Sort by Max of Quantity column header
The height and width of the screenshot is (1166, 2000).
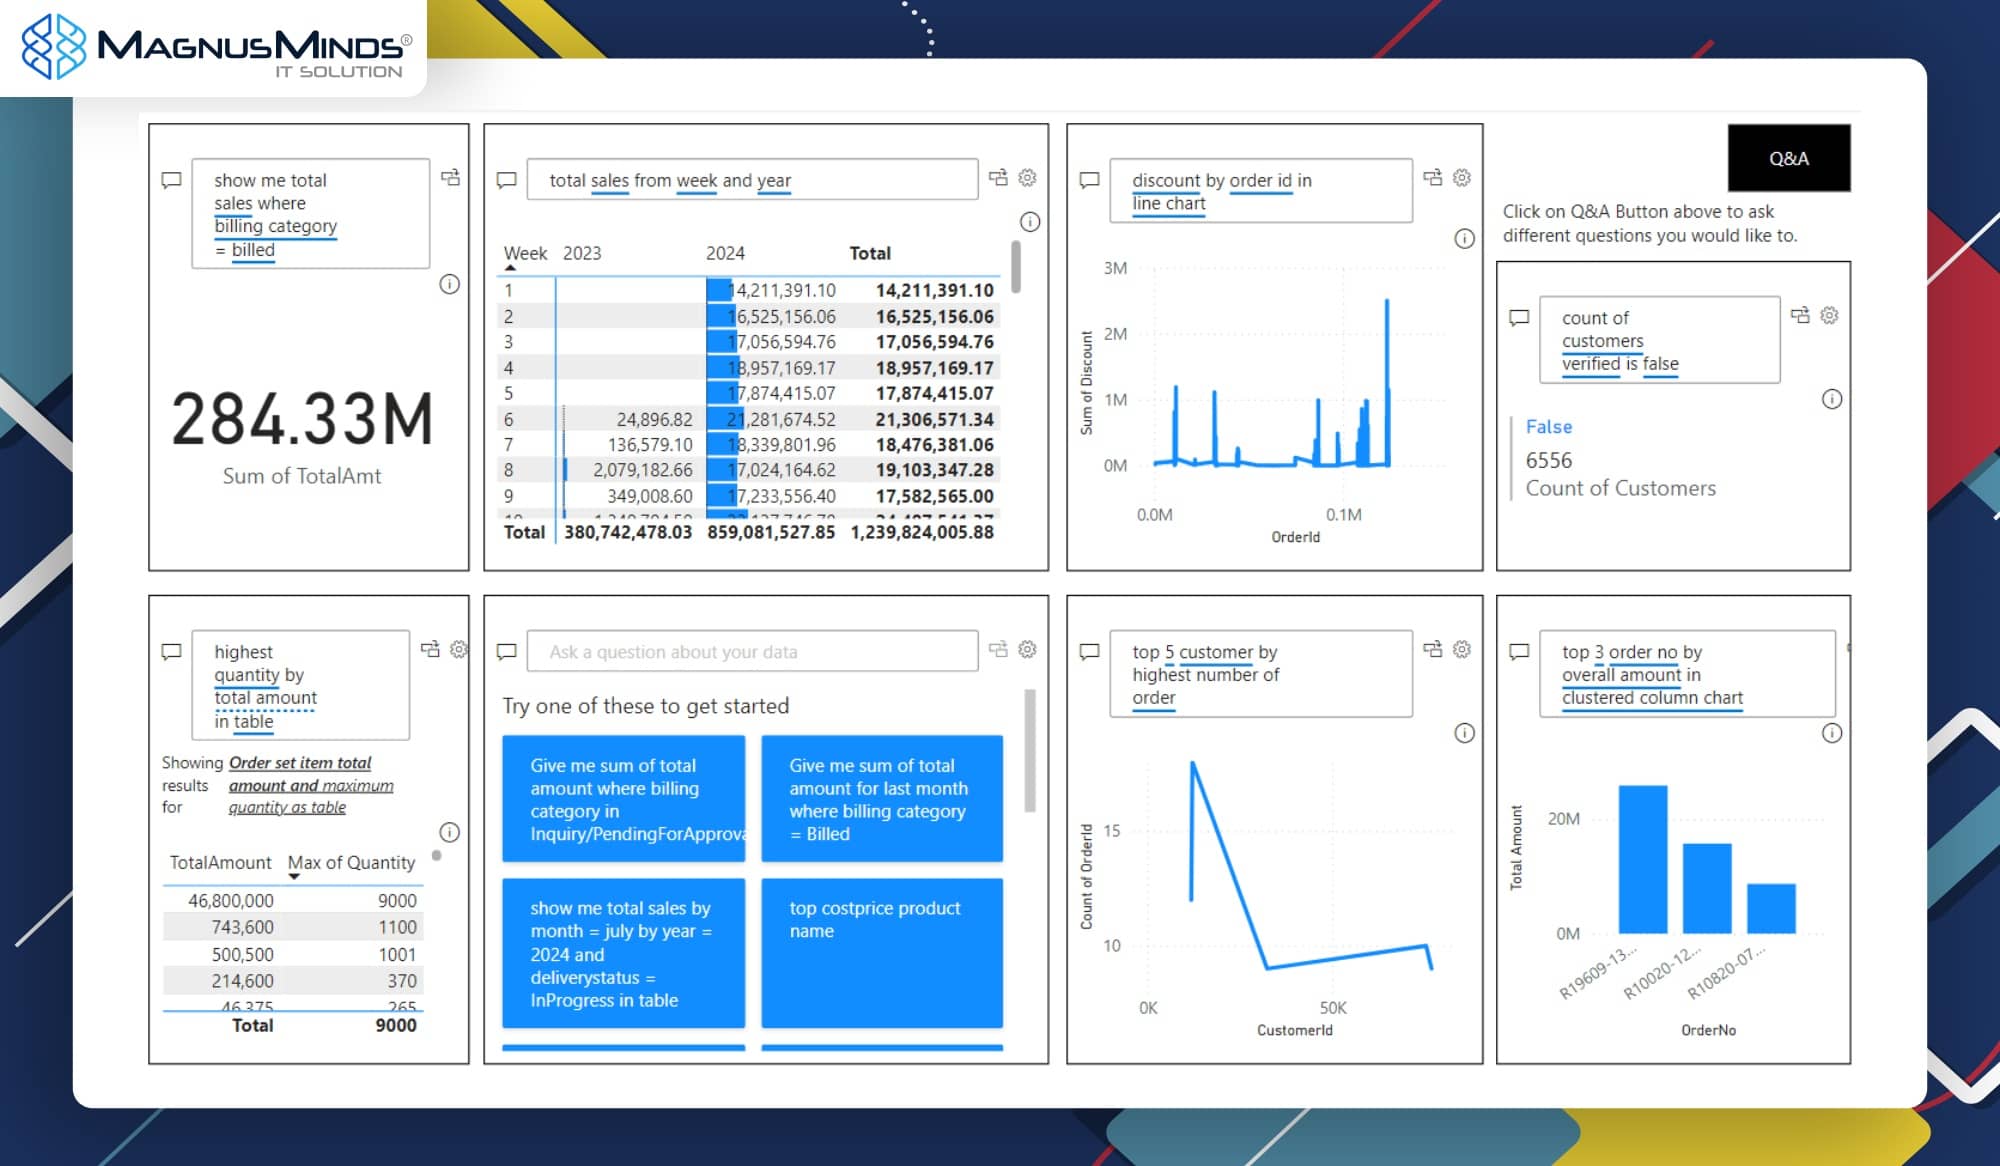[x=351, y=863]
